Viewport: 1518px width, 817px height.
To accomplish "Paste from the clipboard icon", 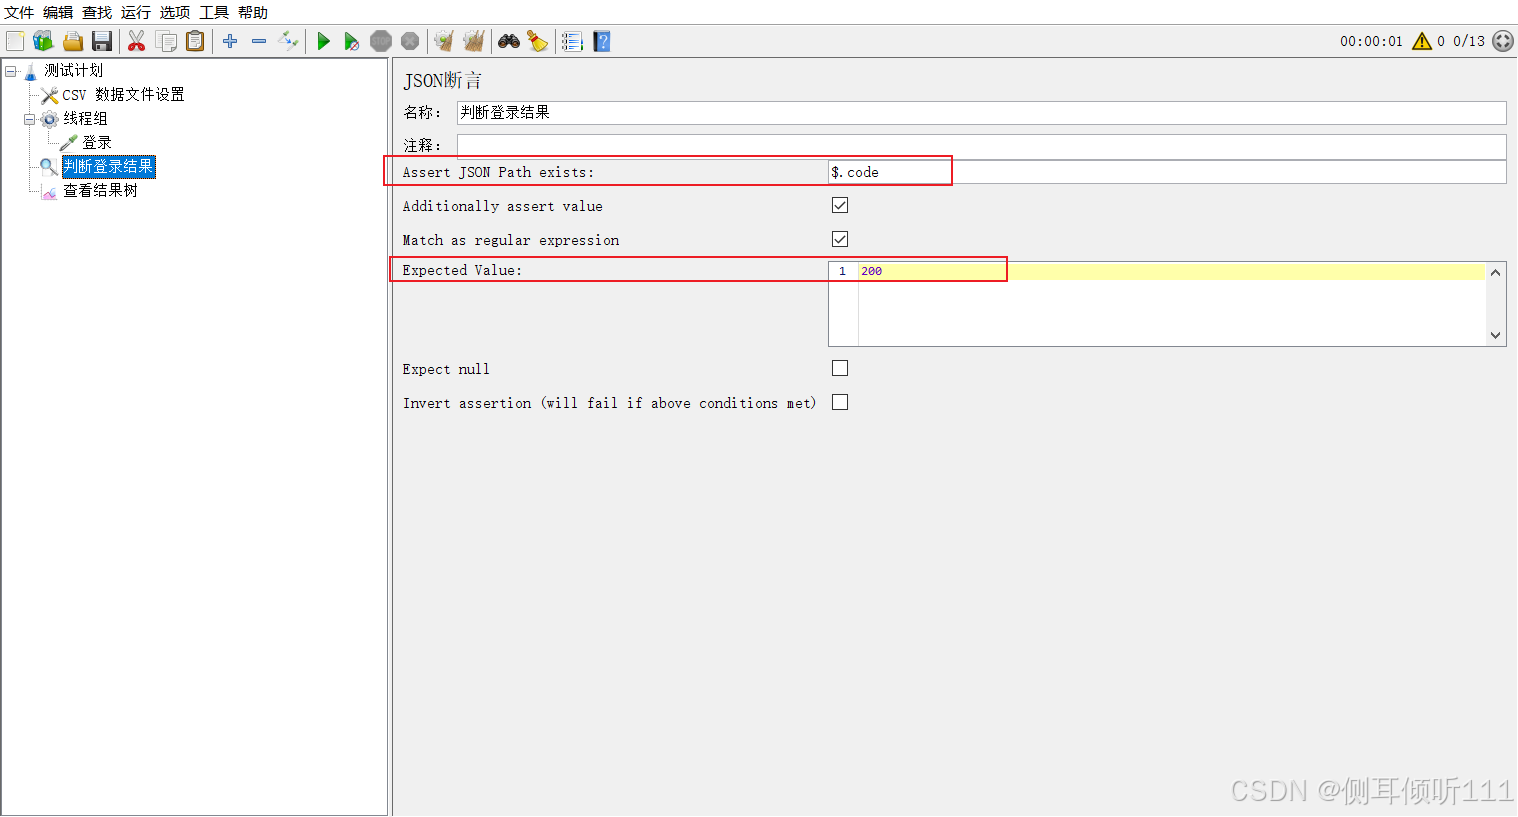I will coord(195,41).
